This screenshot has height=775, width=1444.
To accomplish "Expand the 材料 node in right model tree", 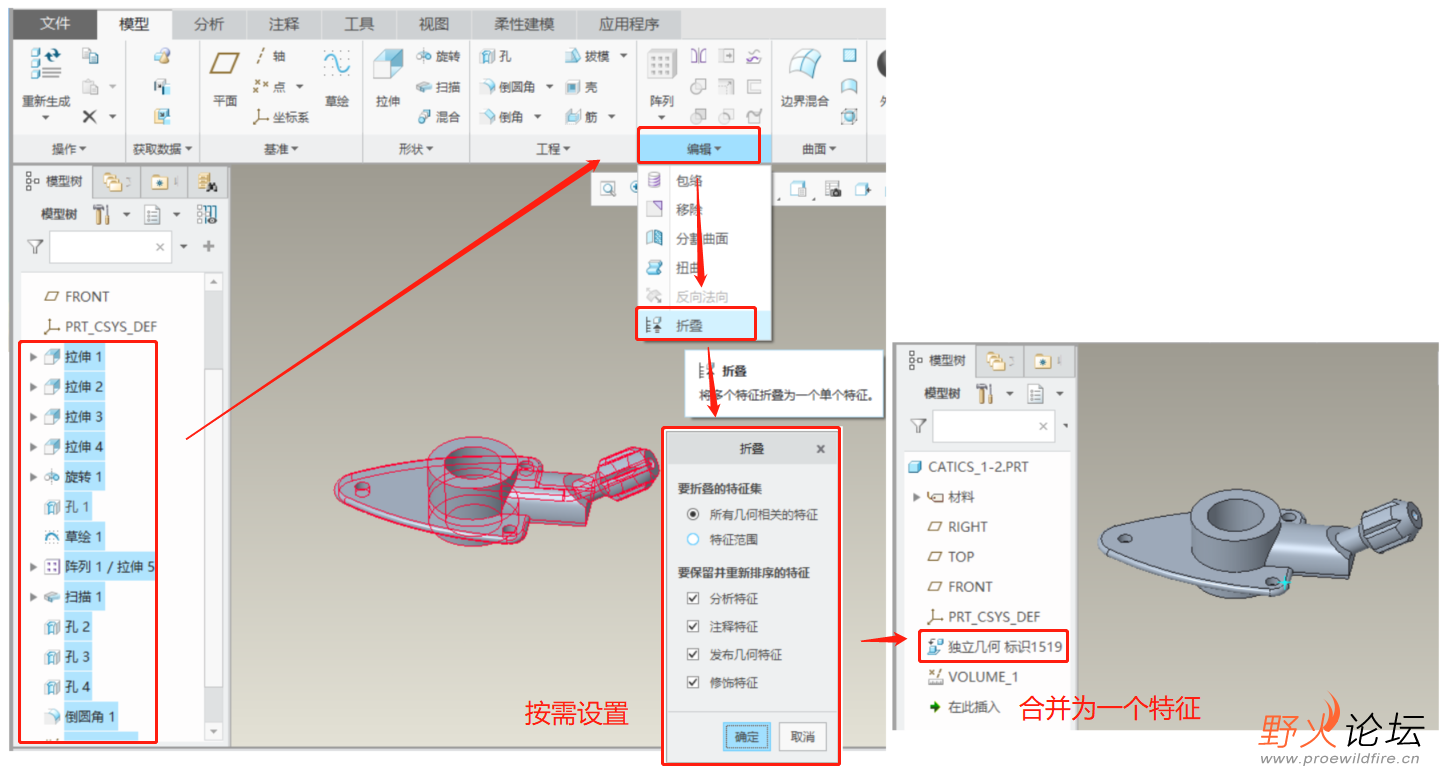I will point(916,497).
